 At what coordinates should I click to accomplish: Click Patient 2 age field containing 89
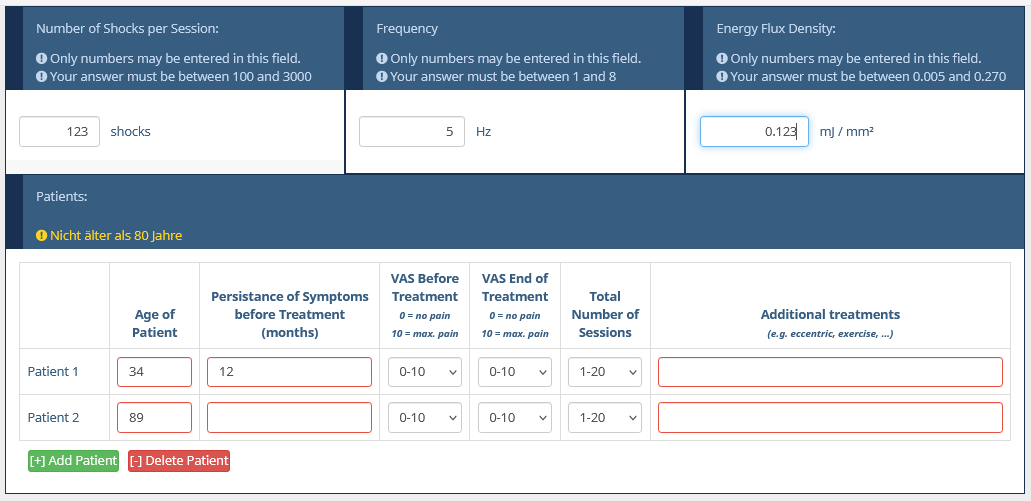click(154, 417)
